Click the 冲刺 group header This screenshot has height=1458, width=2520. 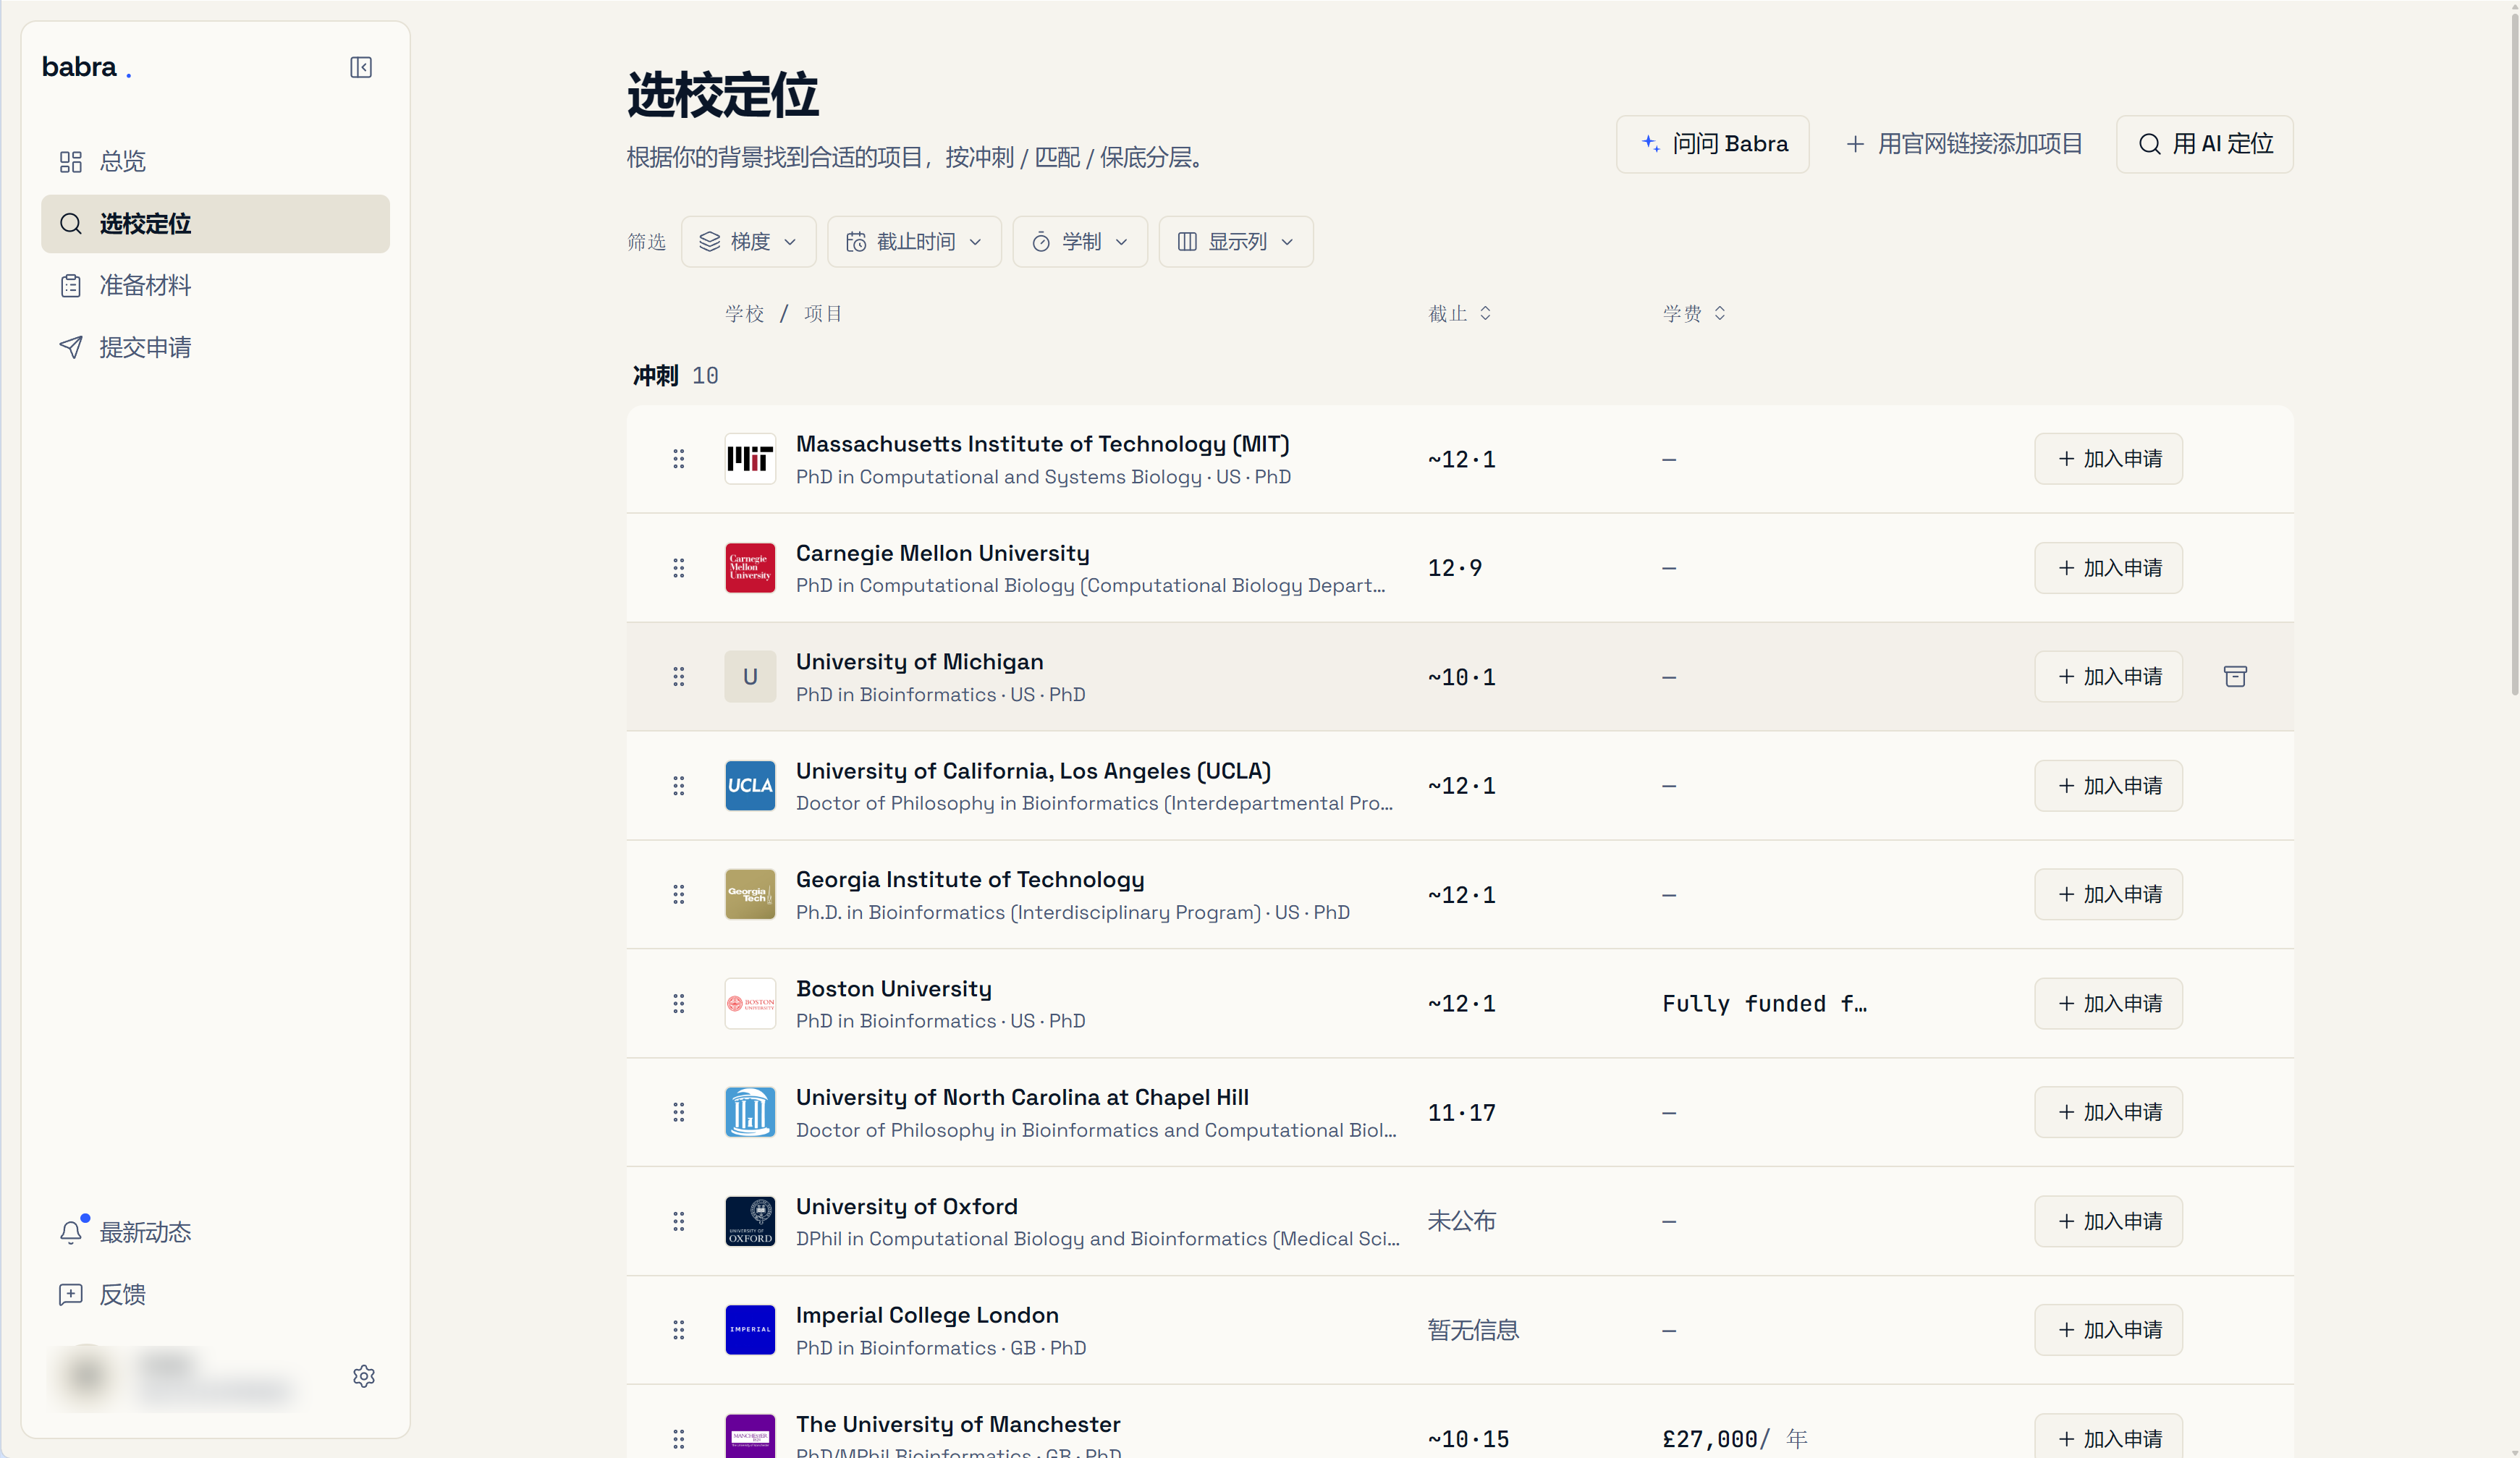tap(676, 376)
